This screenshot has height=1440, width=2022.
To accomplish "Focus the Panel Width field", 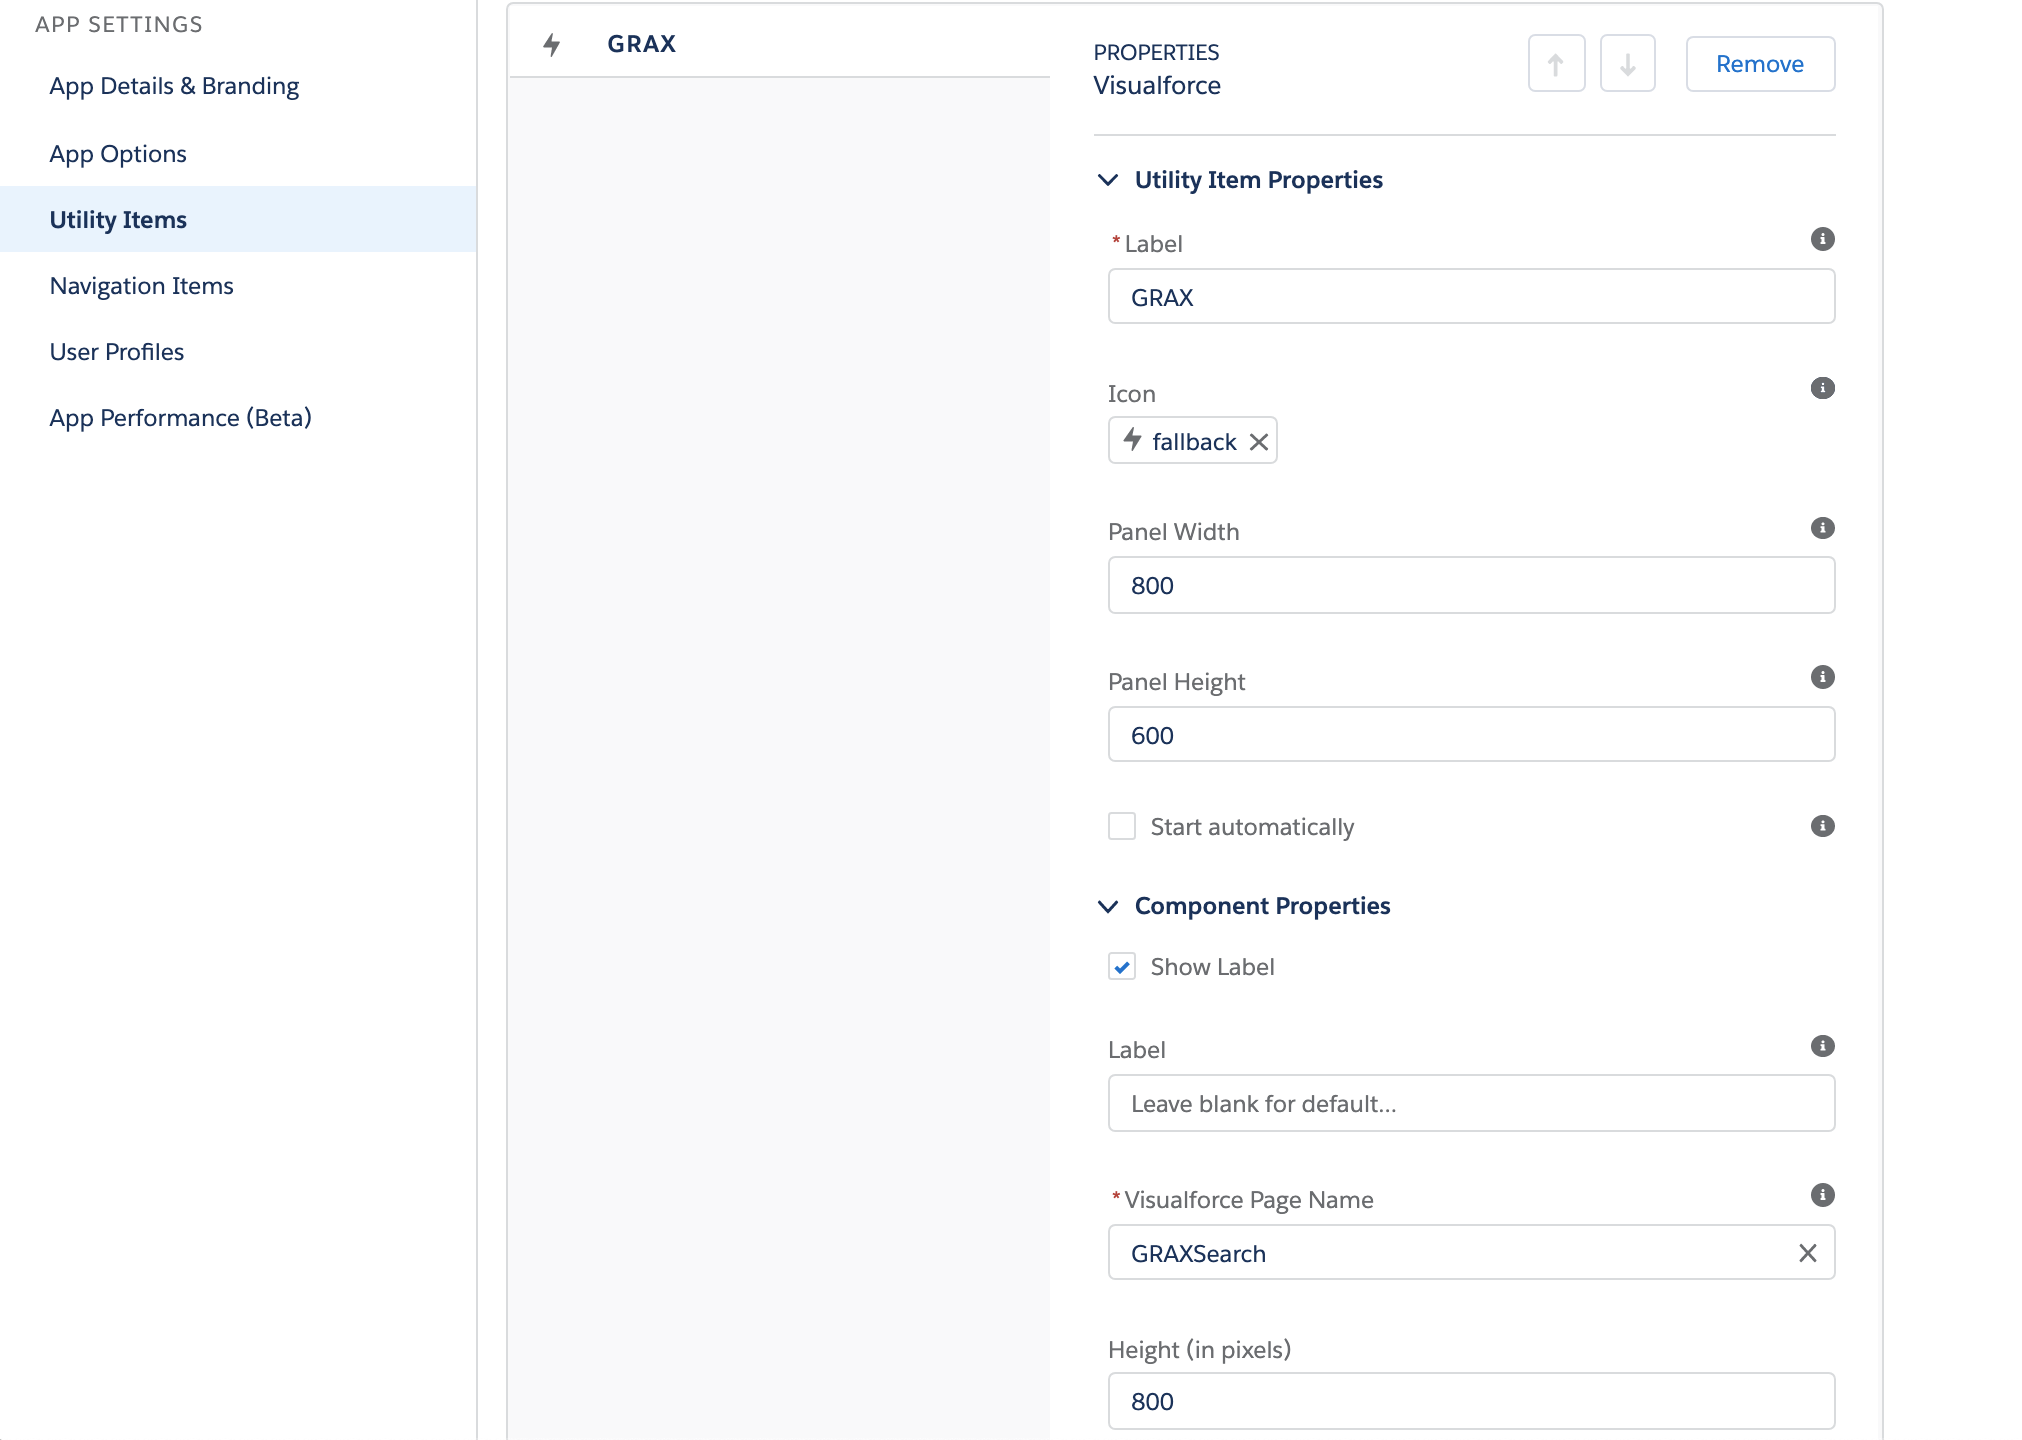I will (x=1471, y=585).
